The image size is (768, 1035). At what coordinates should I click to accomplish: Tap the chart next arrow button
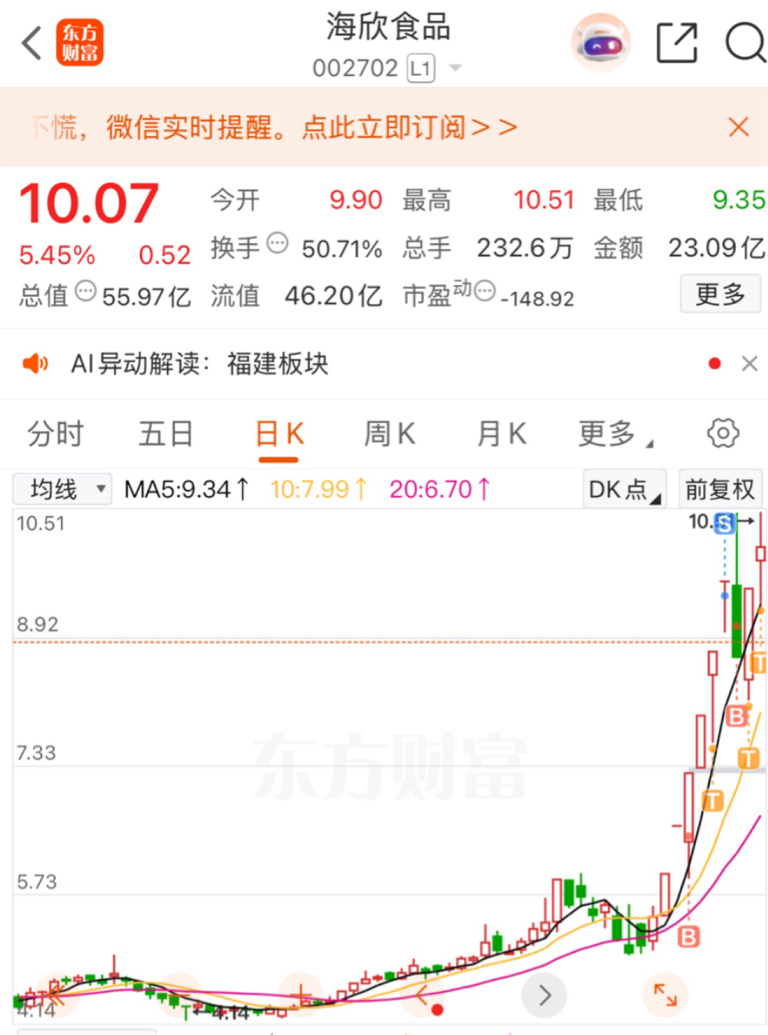[x=544, y=995]
